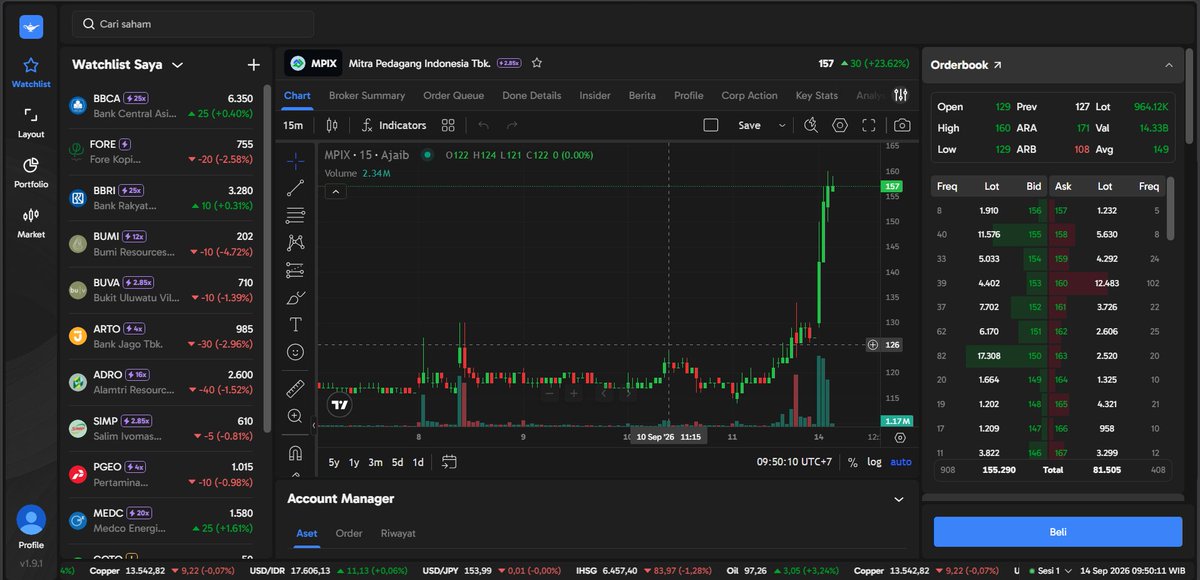Open the Riwayat tab in Account Manager

pos(398,533)
